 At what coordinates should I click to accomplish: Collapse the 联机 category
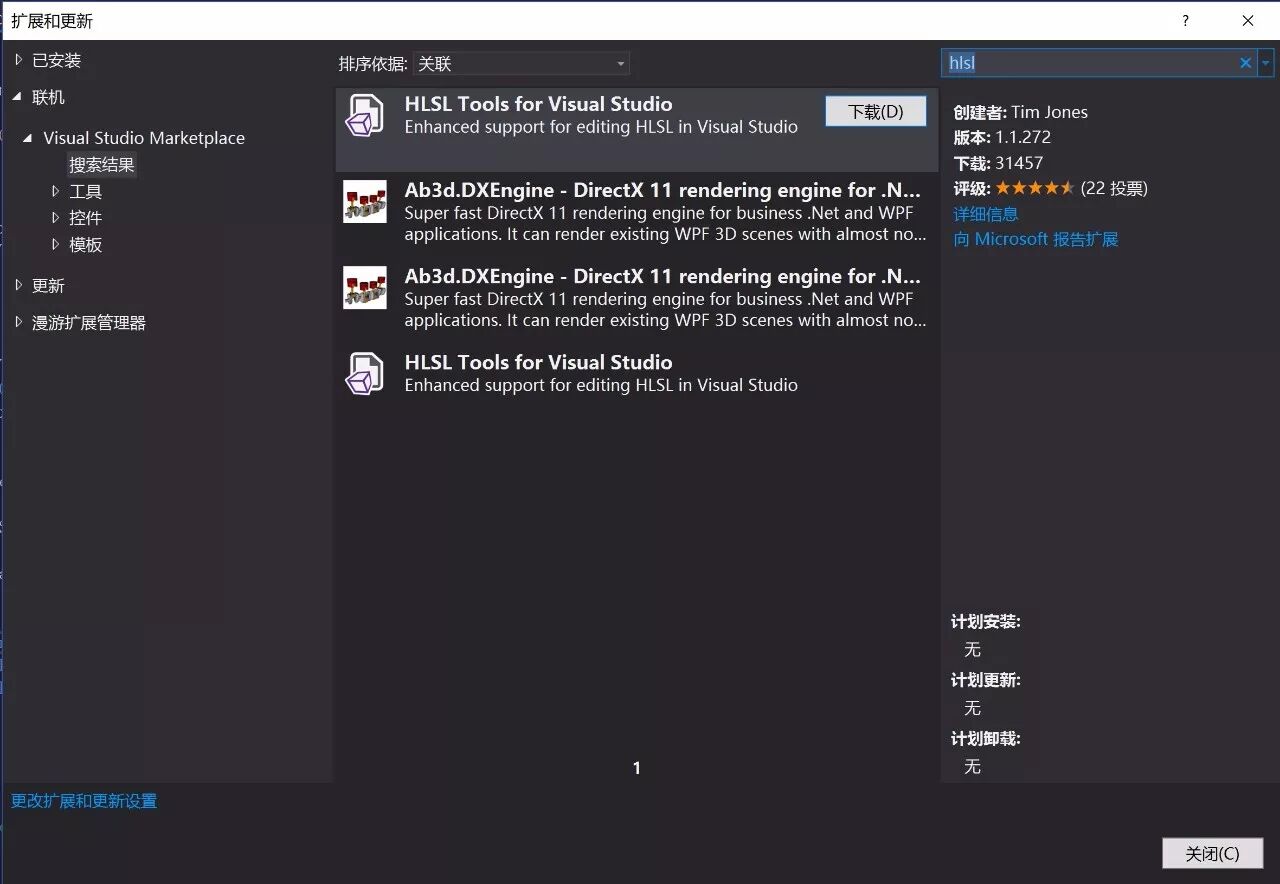click(17, 97)
